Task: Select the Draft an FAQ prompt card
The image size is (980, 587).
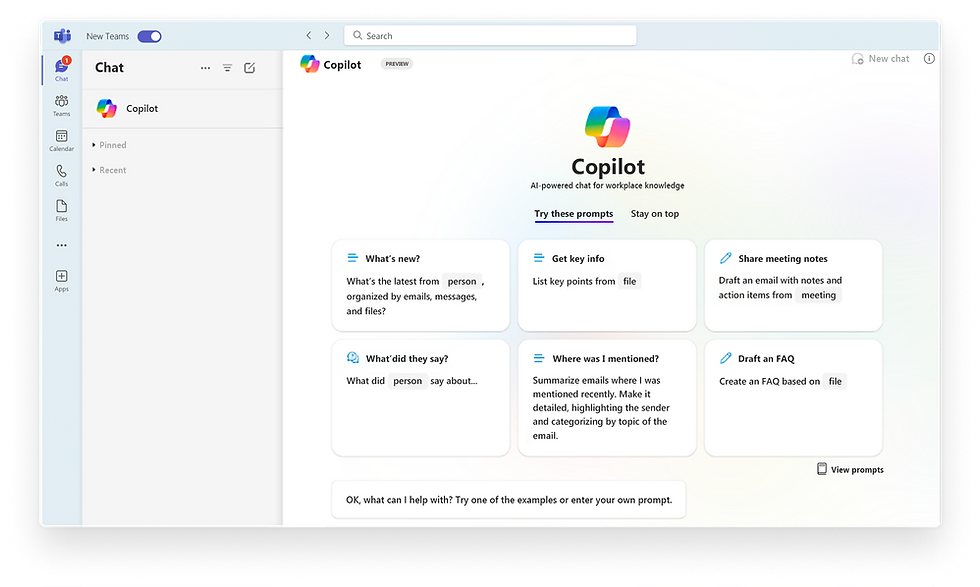Action: (793, 398)
